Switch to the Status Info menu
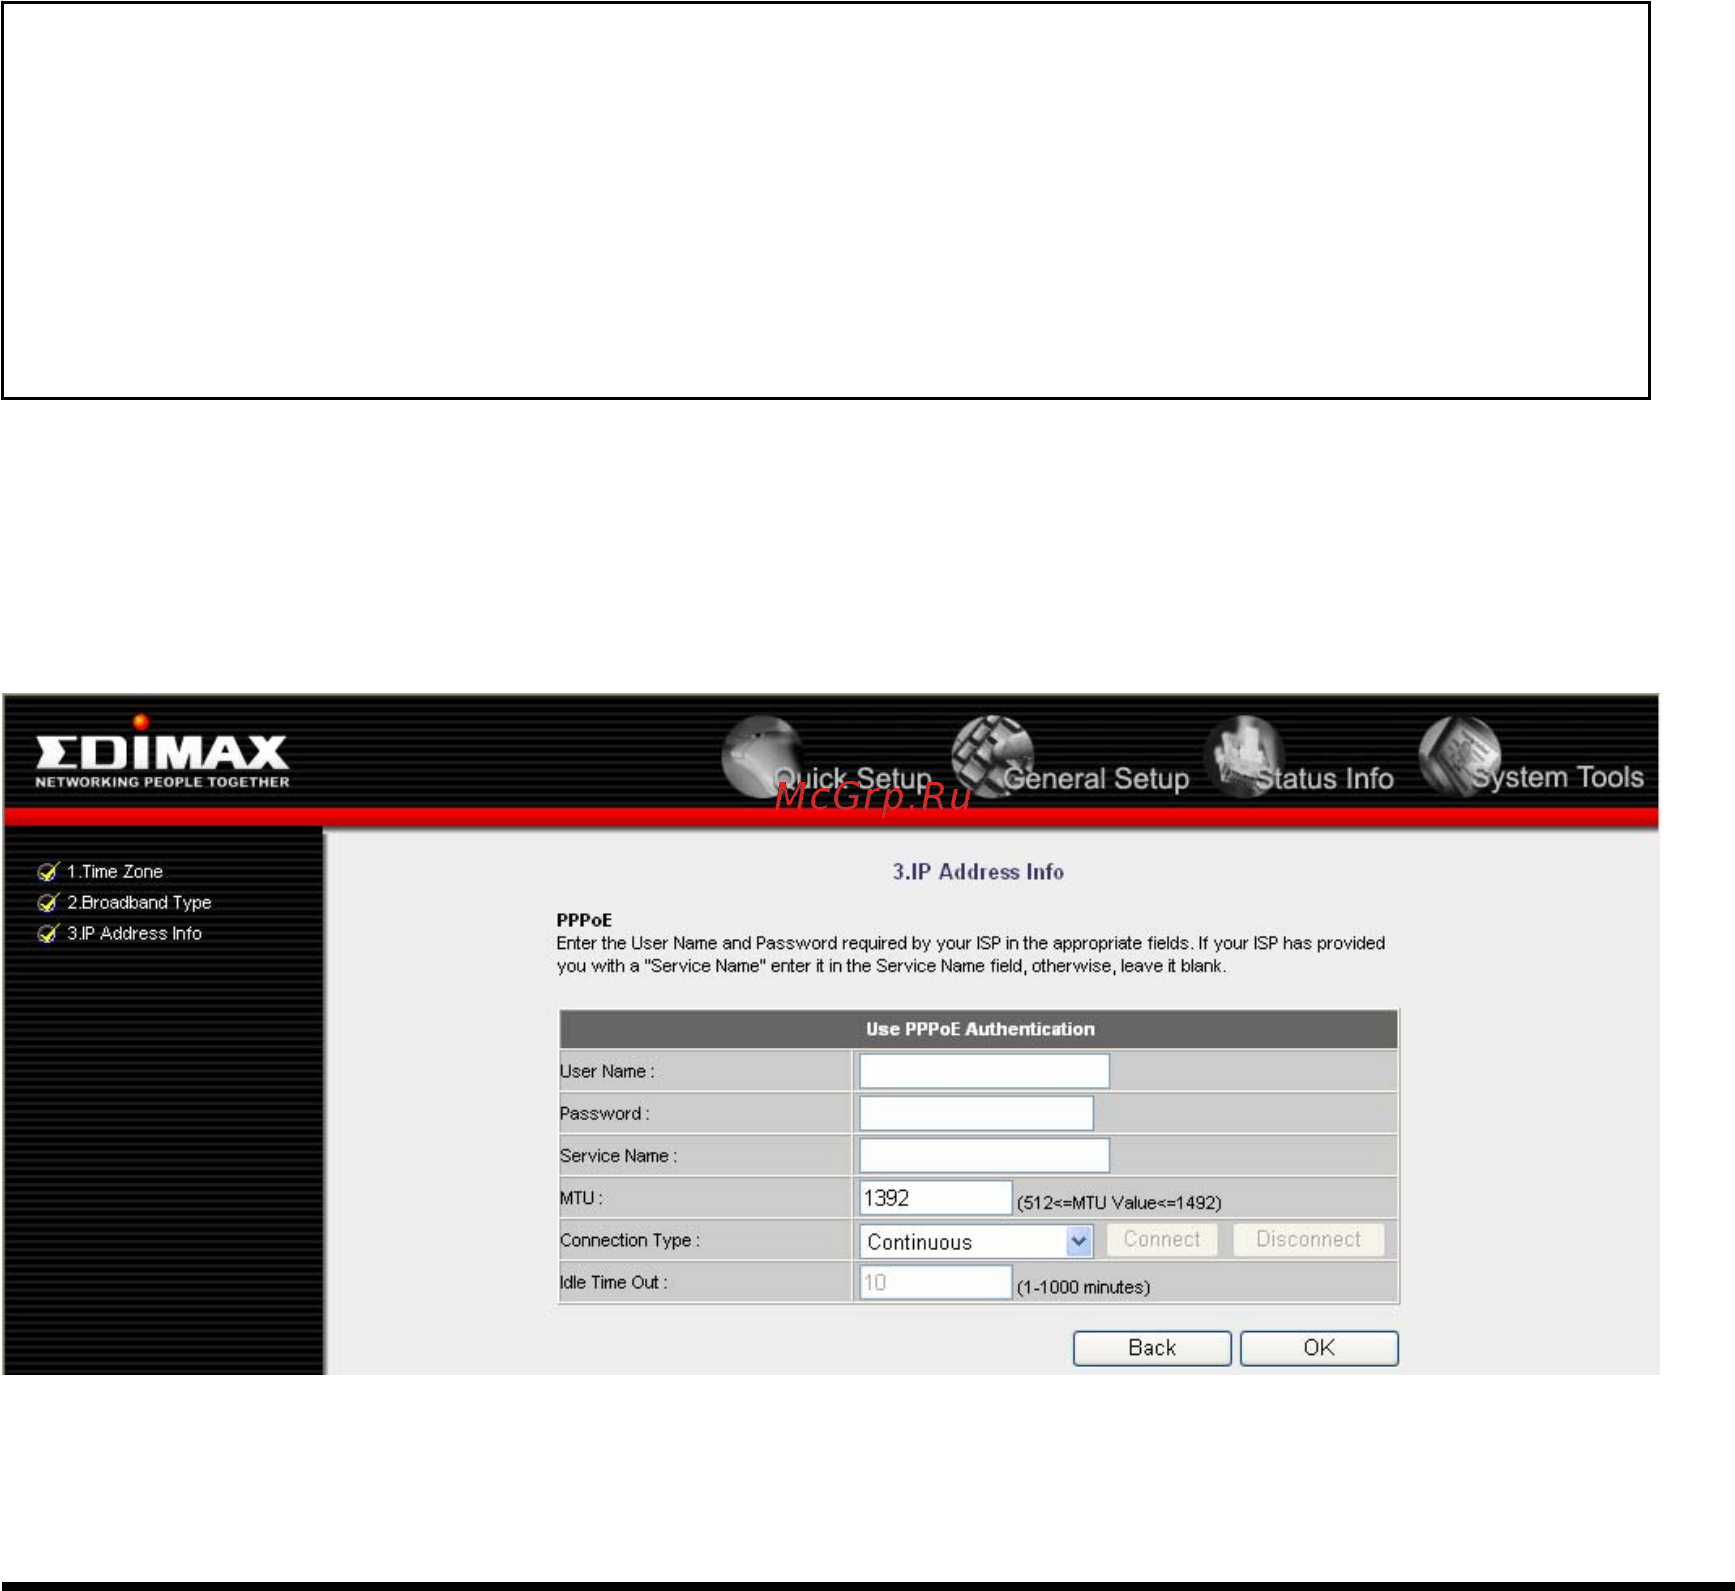1735x1591 pixels. coord(1325,778)
